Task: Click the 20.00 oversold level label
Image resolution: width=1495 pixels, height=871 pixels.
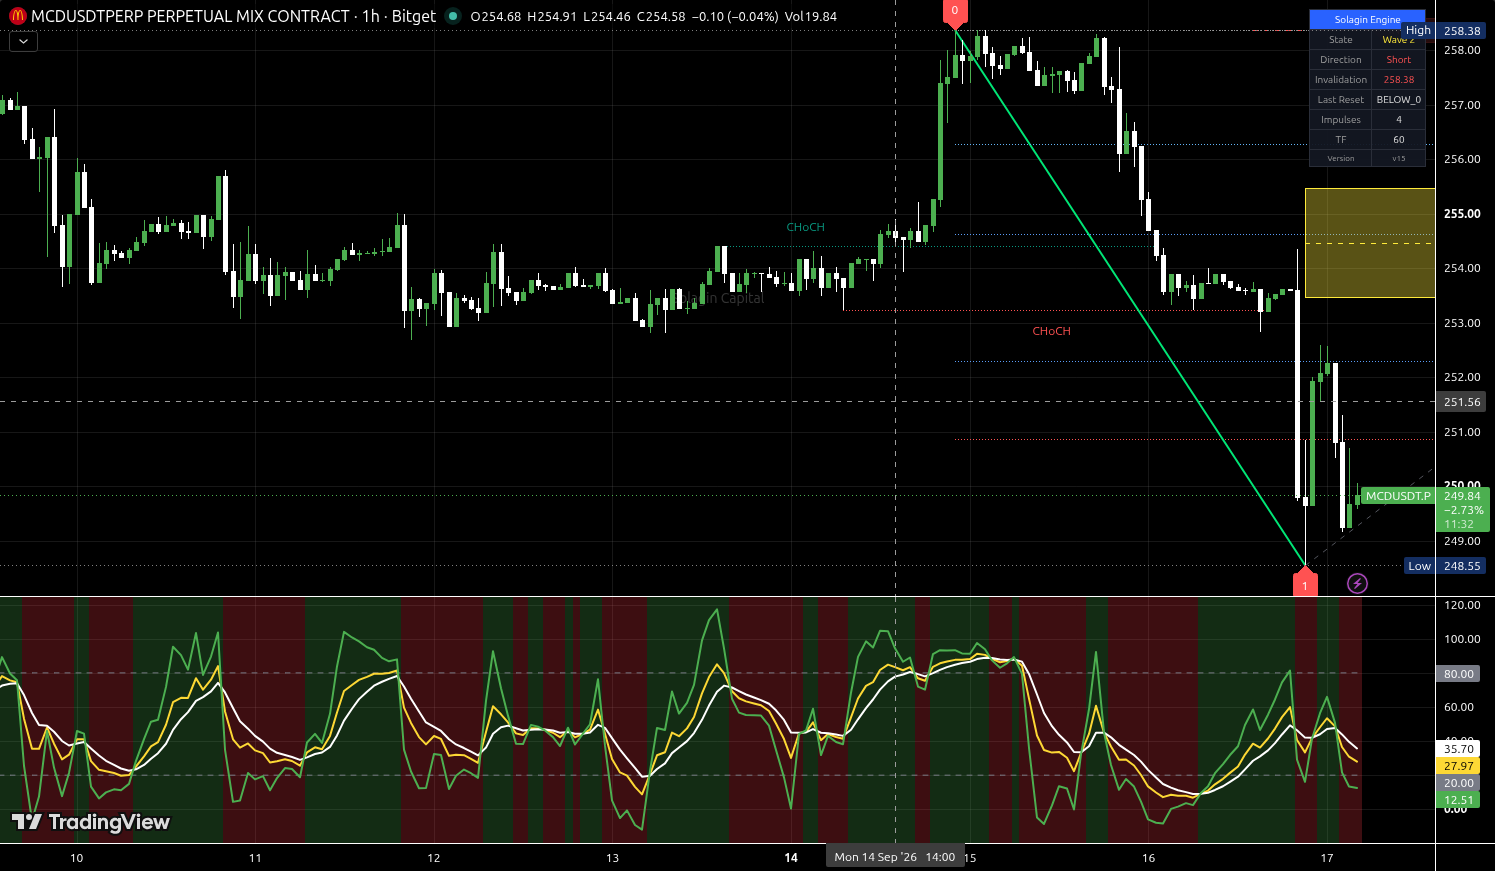Action: tap(1459, 783)
